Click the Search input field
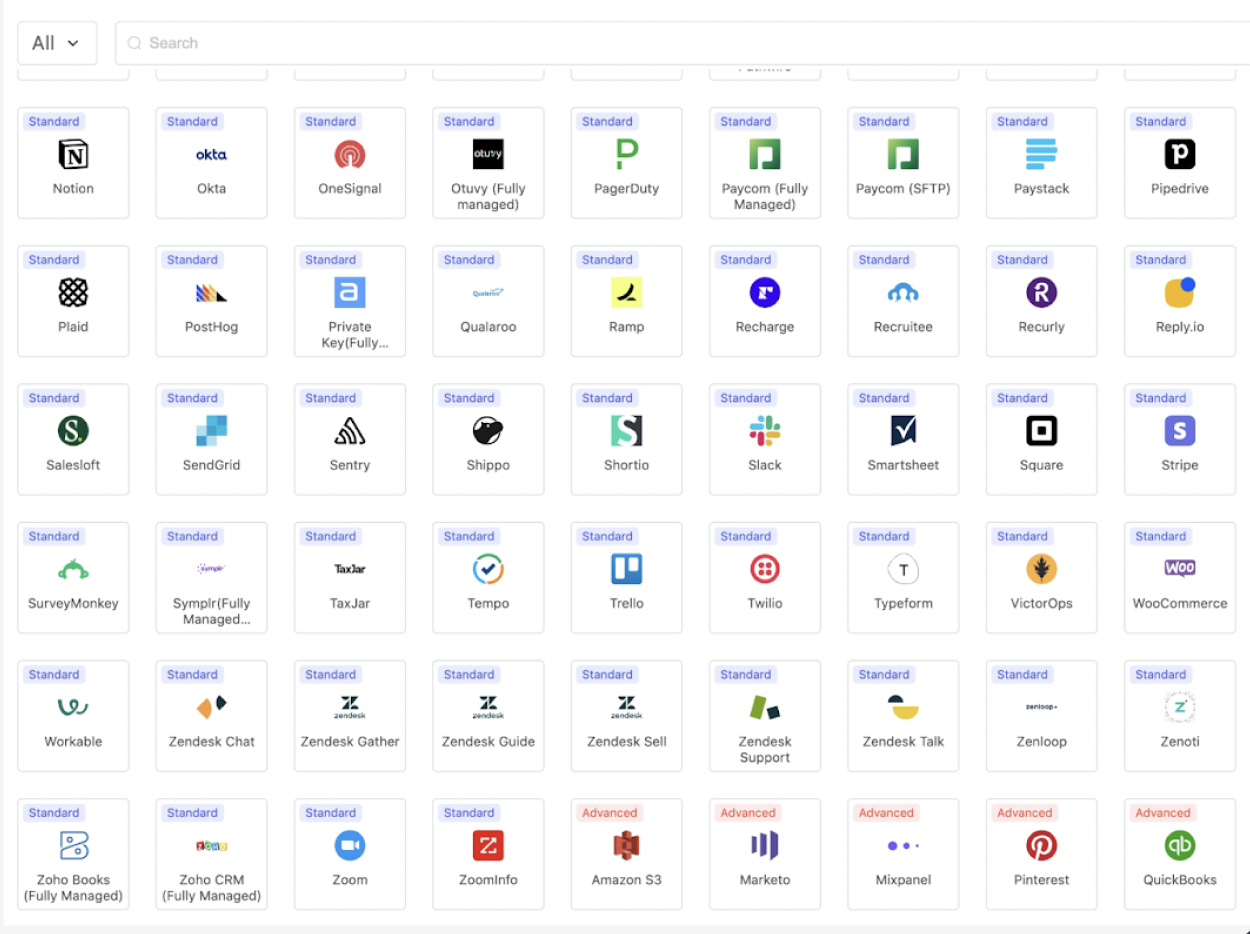The width and height of the screenshot is (1250, 934). (x=680, y=43)
